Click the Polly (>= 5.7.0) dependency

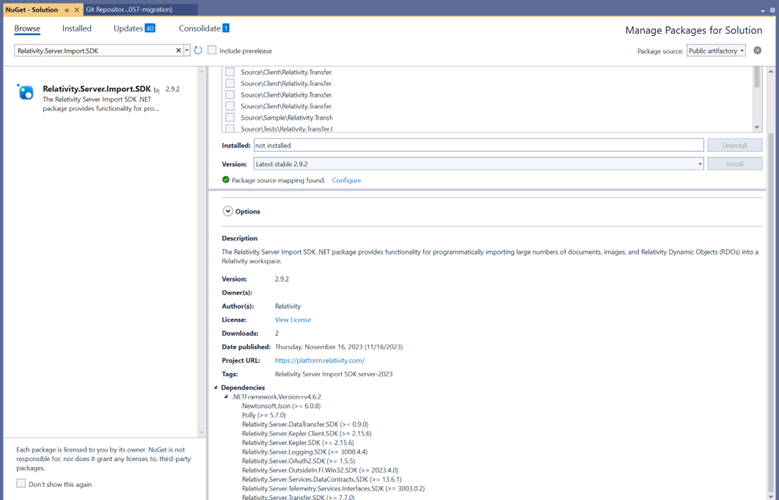pos(264,415)
